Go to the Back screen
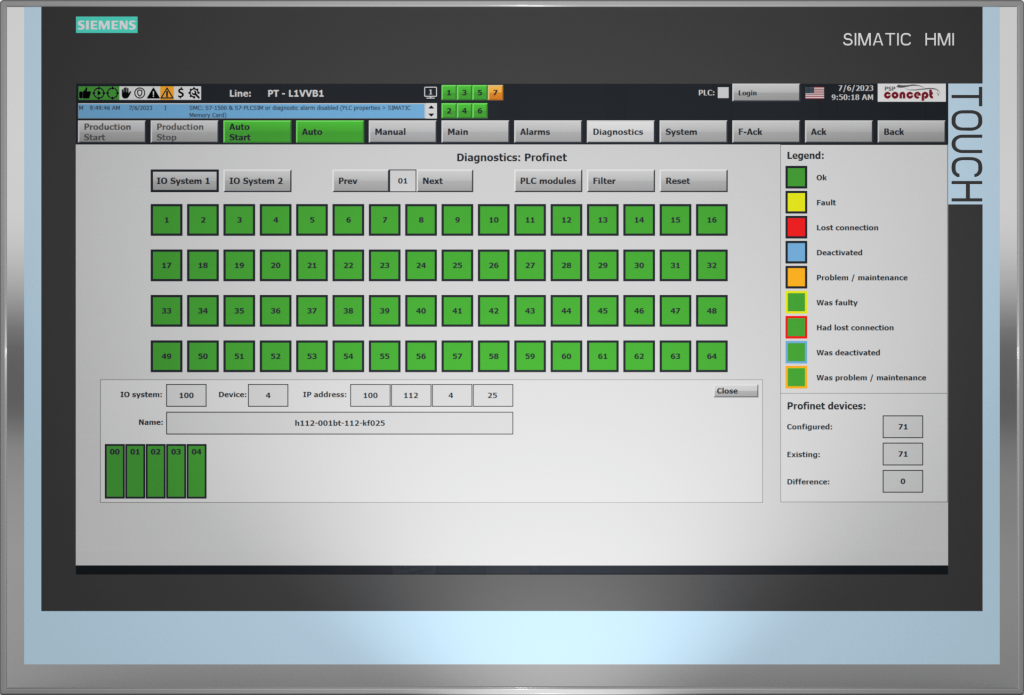 (911, 132)
